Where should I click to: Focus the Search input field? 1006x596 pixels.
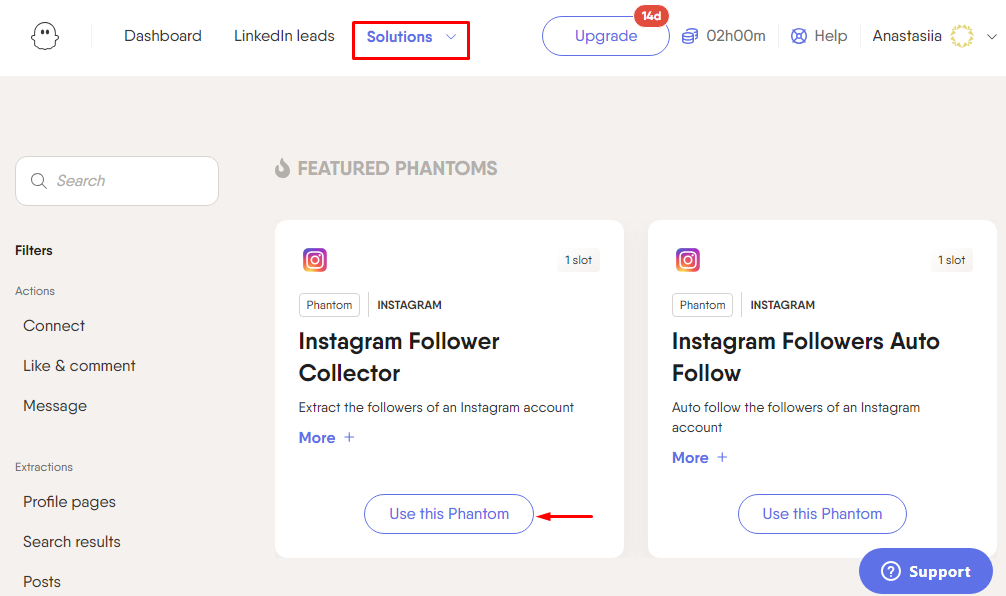117,181
